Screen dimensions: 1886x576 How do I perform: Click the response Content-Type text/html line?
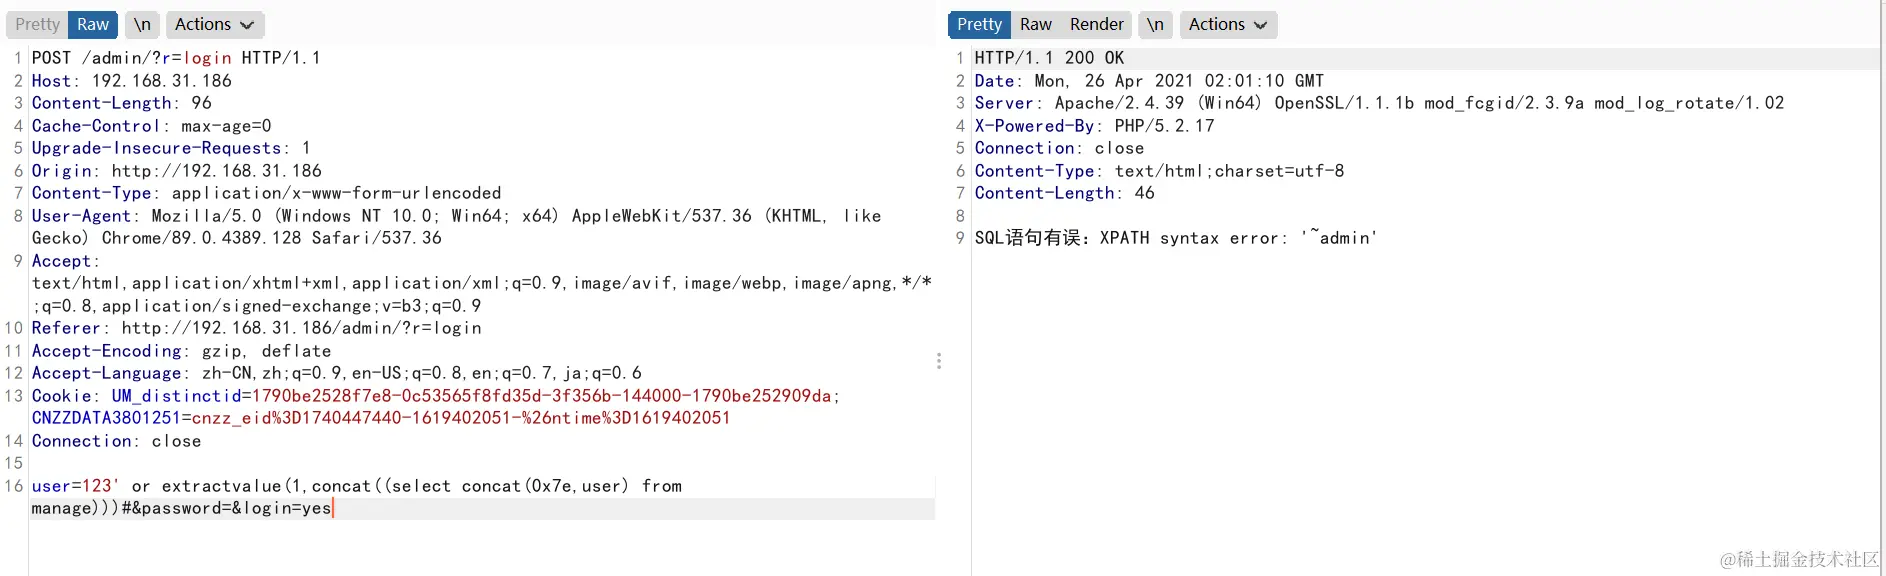pos(1159,171)
